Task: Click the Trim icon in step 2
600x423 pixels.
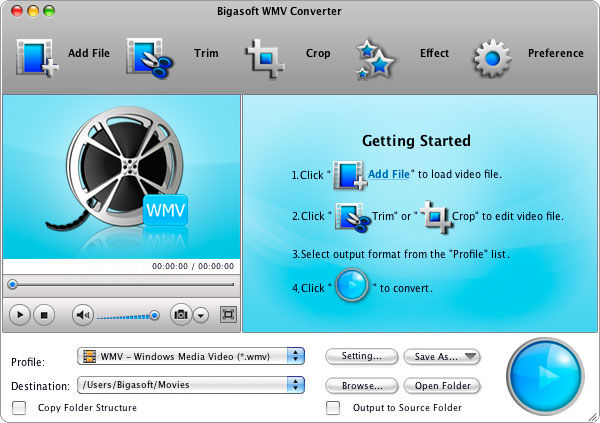Action: coord(352,217)
